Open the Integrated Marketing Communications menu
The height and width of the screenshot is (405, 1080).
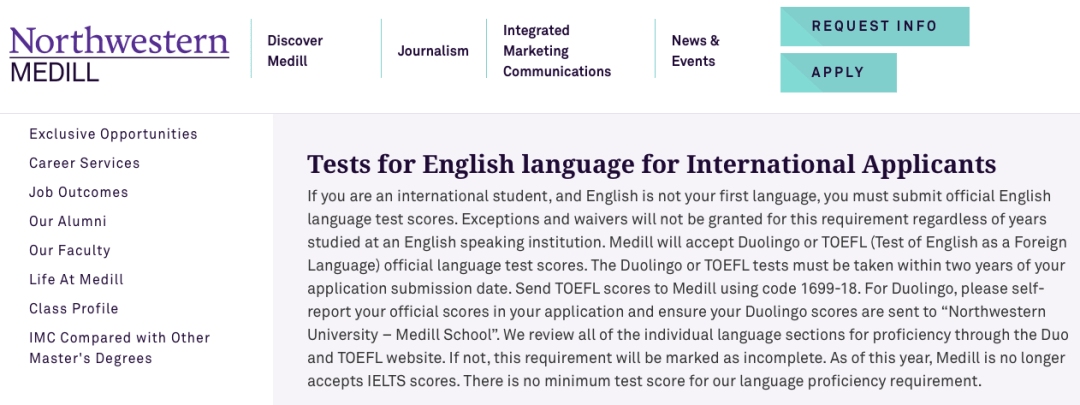(x=557, y=51)
